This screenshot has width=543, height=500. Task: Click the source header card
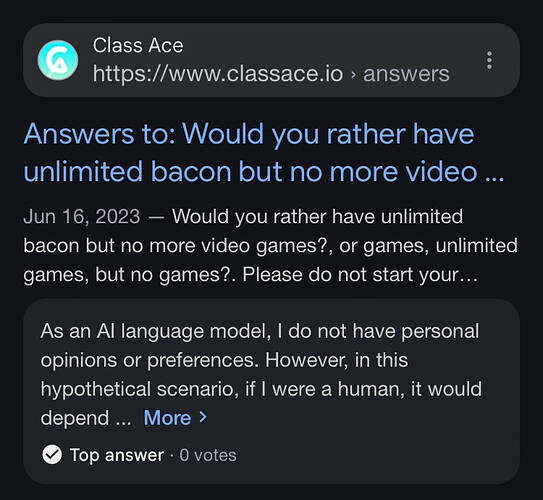pyautogui.click(x=271, y=60)
